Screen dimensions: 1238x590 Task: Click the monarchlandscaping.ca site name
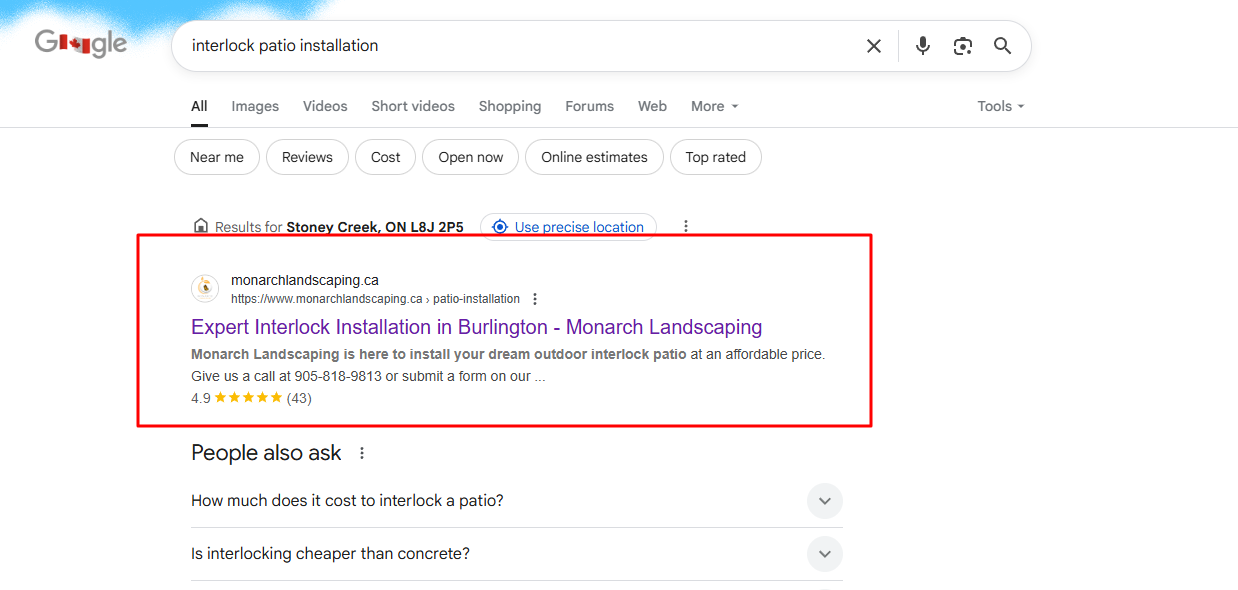305,280
